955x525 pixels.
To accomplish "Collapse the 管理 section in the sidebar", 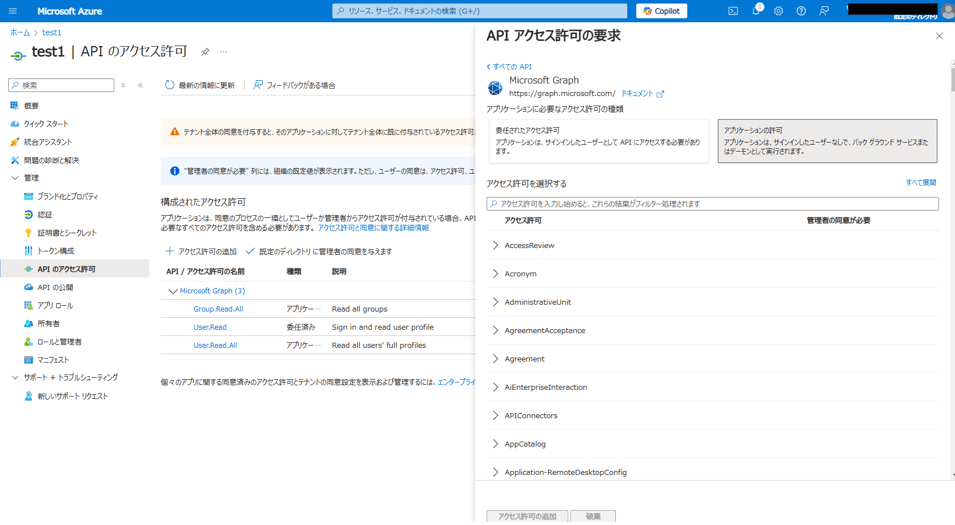I will pos(15,178).
